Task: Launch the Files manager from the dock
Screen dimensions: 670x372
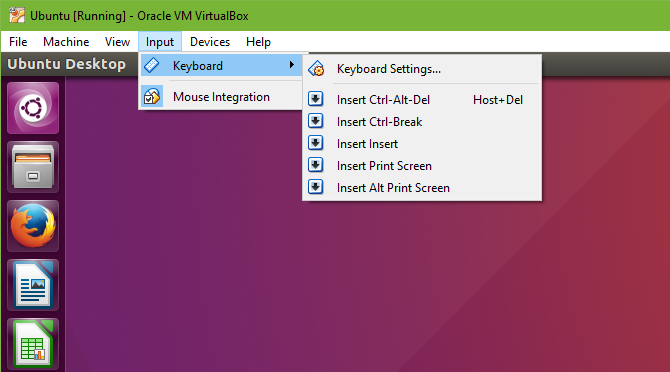Action: [x=33, y=167]
